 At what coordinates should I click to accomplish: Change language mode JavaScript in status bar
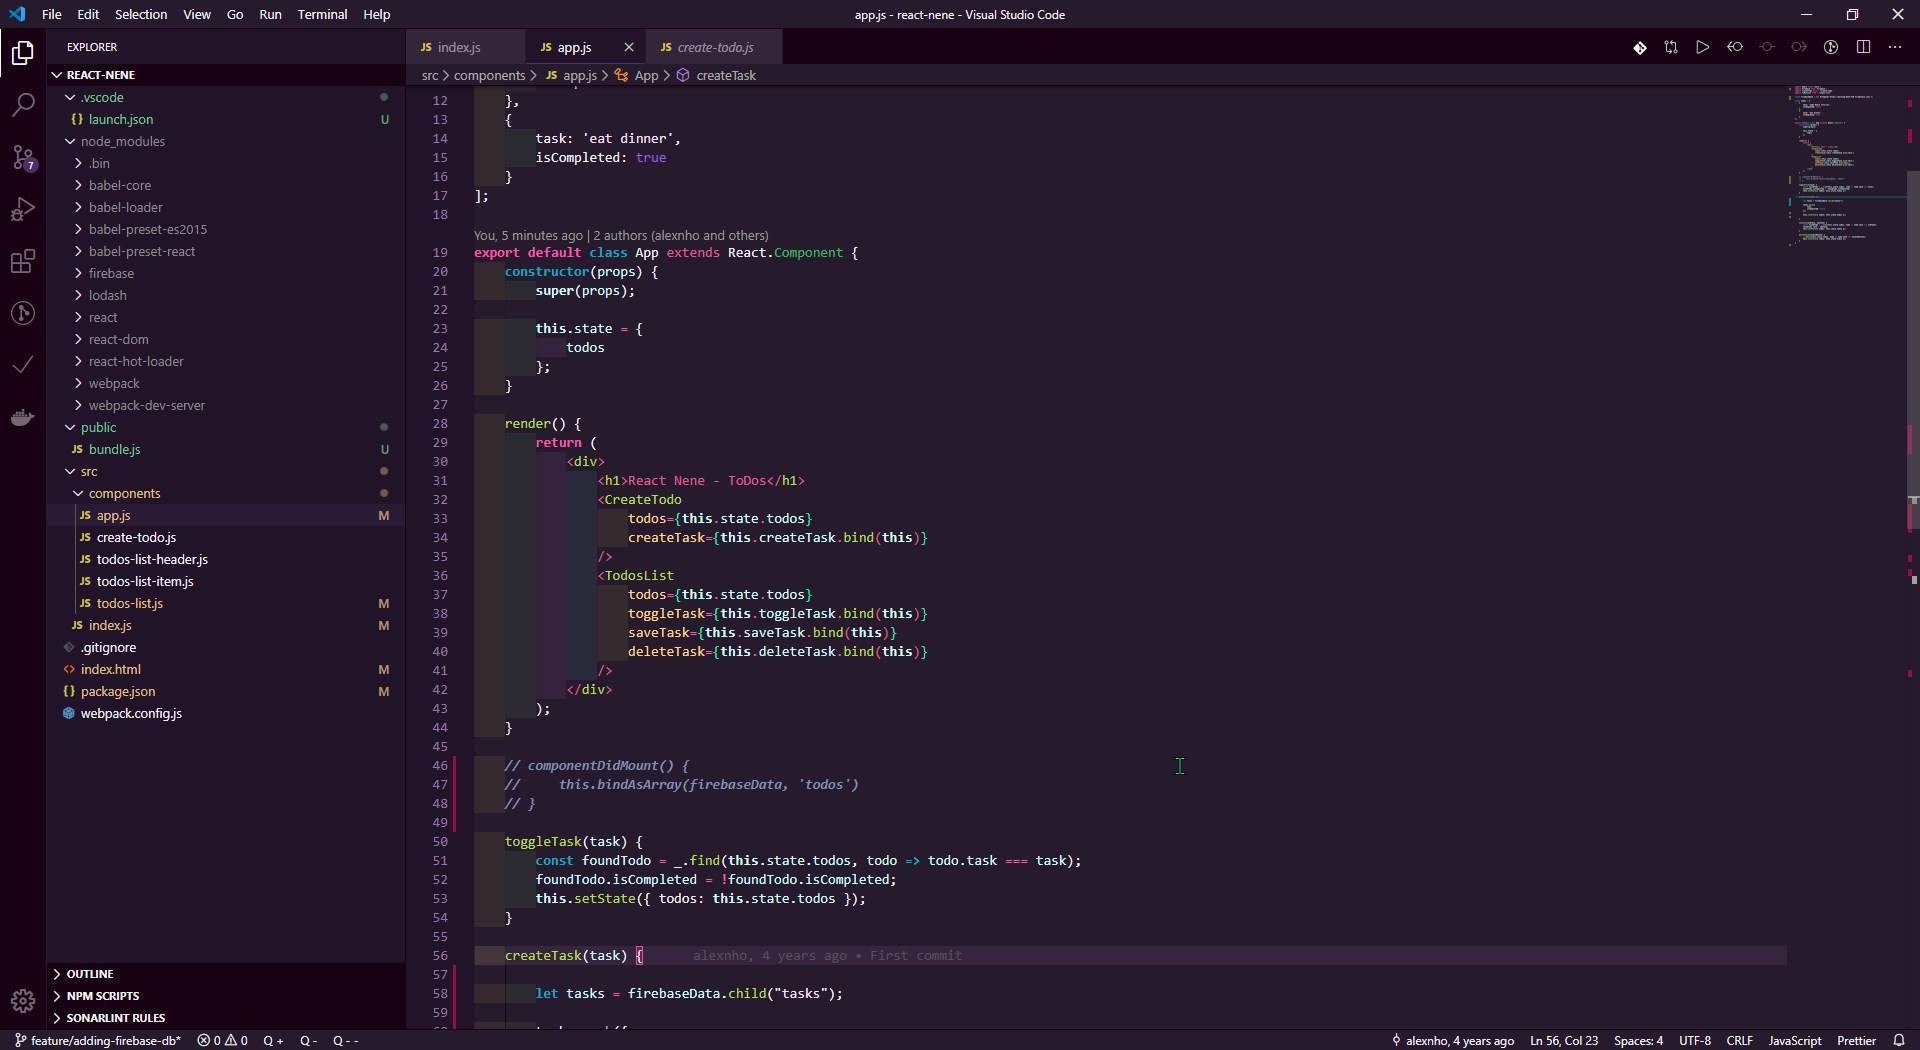click(x=1794, y=1040)
